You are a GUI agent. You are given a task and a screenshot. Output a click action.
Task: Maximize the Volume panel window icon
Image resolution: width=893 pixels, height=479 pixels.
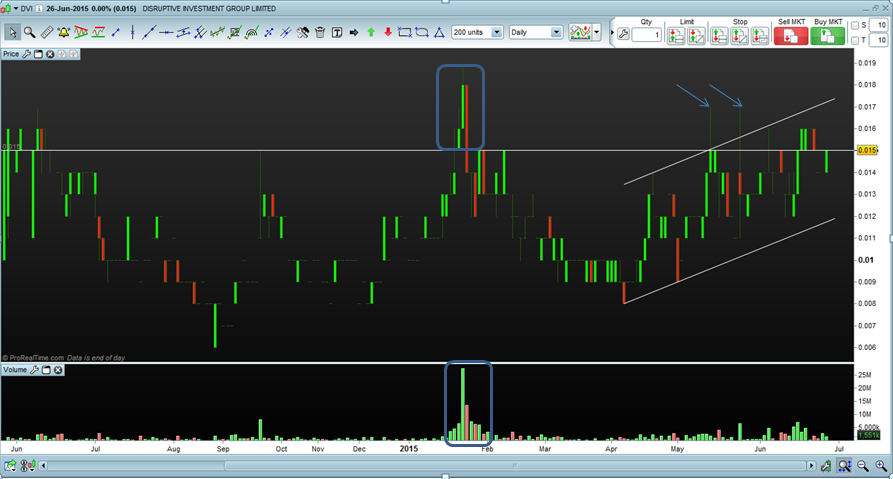(x=46, y=370)
